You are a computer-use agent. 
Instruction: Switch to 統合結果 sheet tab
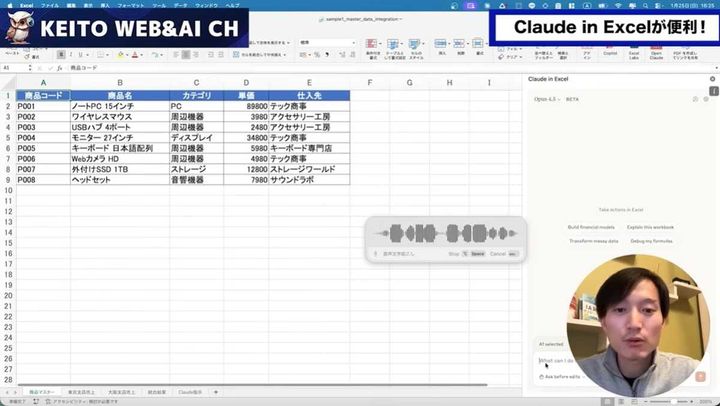157,392
